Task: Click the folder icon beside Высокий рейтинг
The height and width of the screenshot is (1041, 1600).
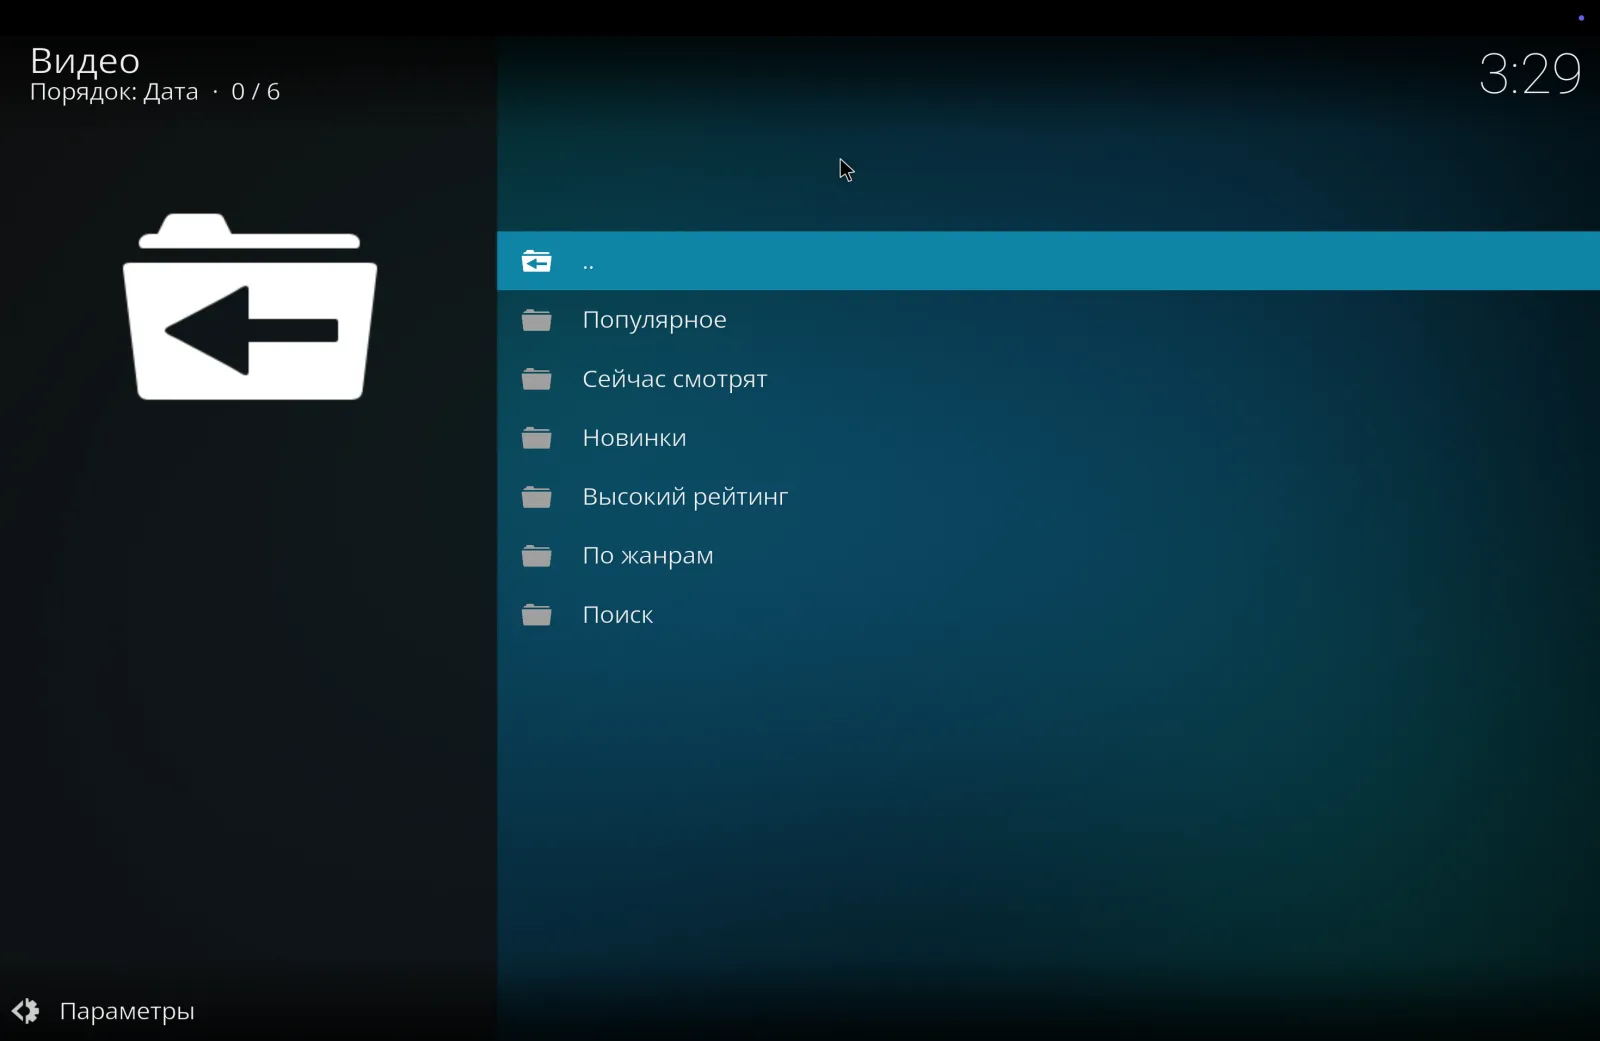Action: click(537, 497)
